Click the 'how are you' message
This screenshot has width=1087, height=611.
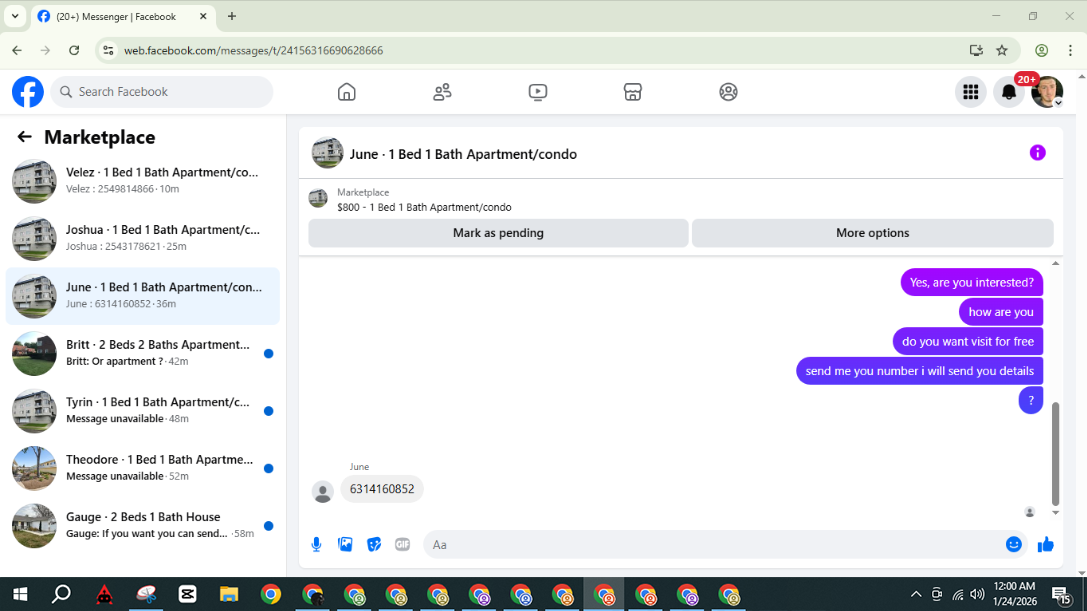click(x=1000, y=312)
